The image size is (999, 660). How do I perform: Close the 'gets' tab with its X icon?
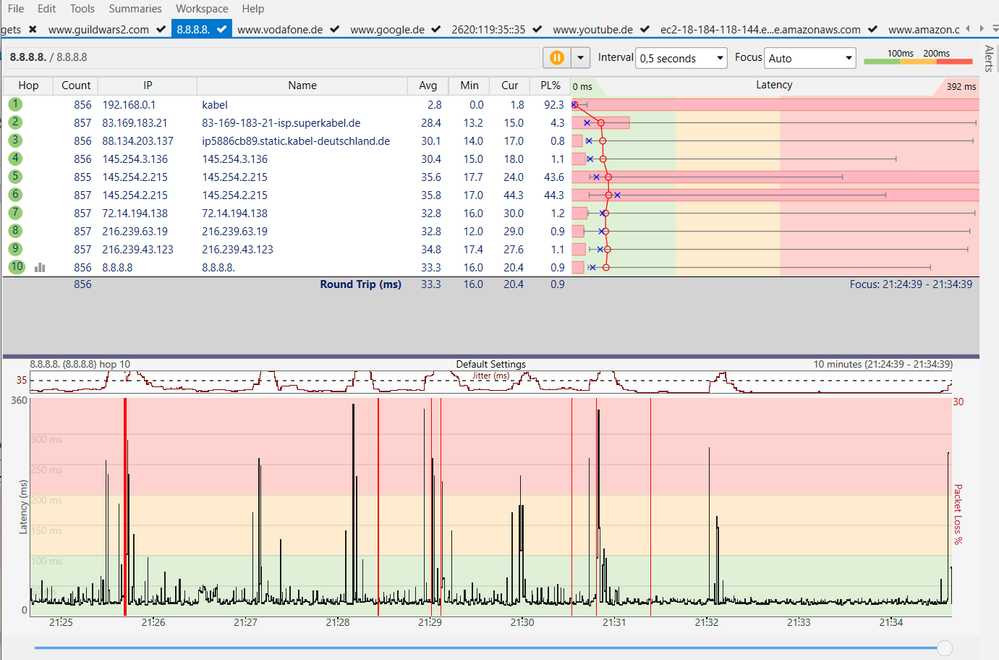tap(32, 30)
